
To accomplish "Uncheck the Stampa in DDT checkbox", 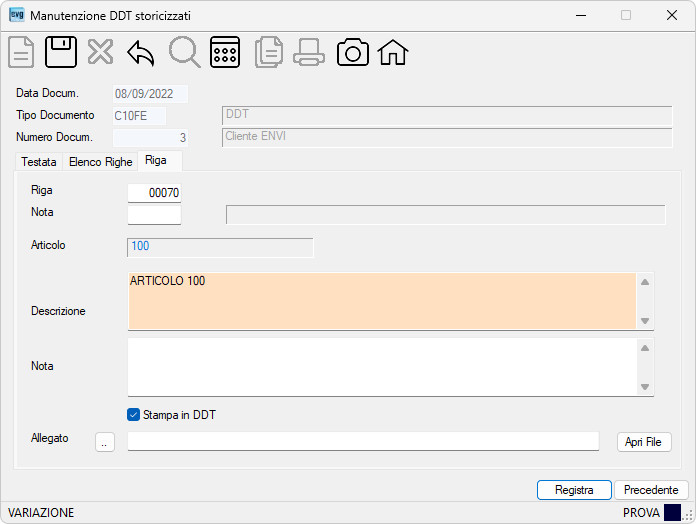I will 133,415.
